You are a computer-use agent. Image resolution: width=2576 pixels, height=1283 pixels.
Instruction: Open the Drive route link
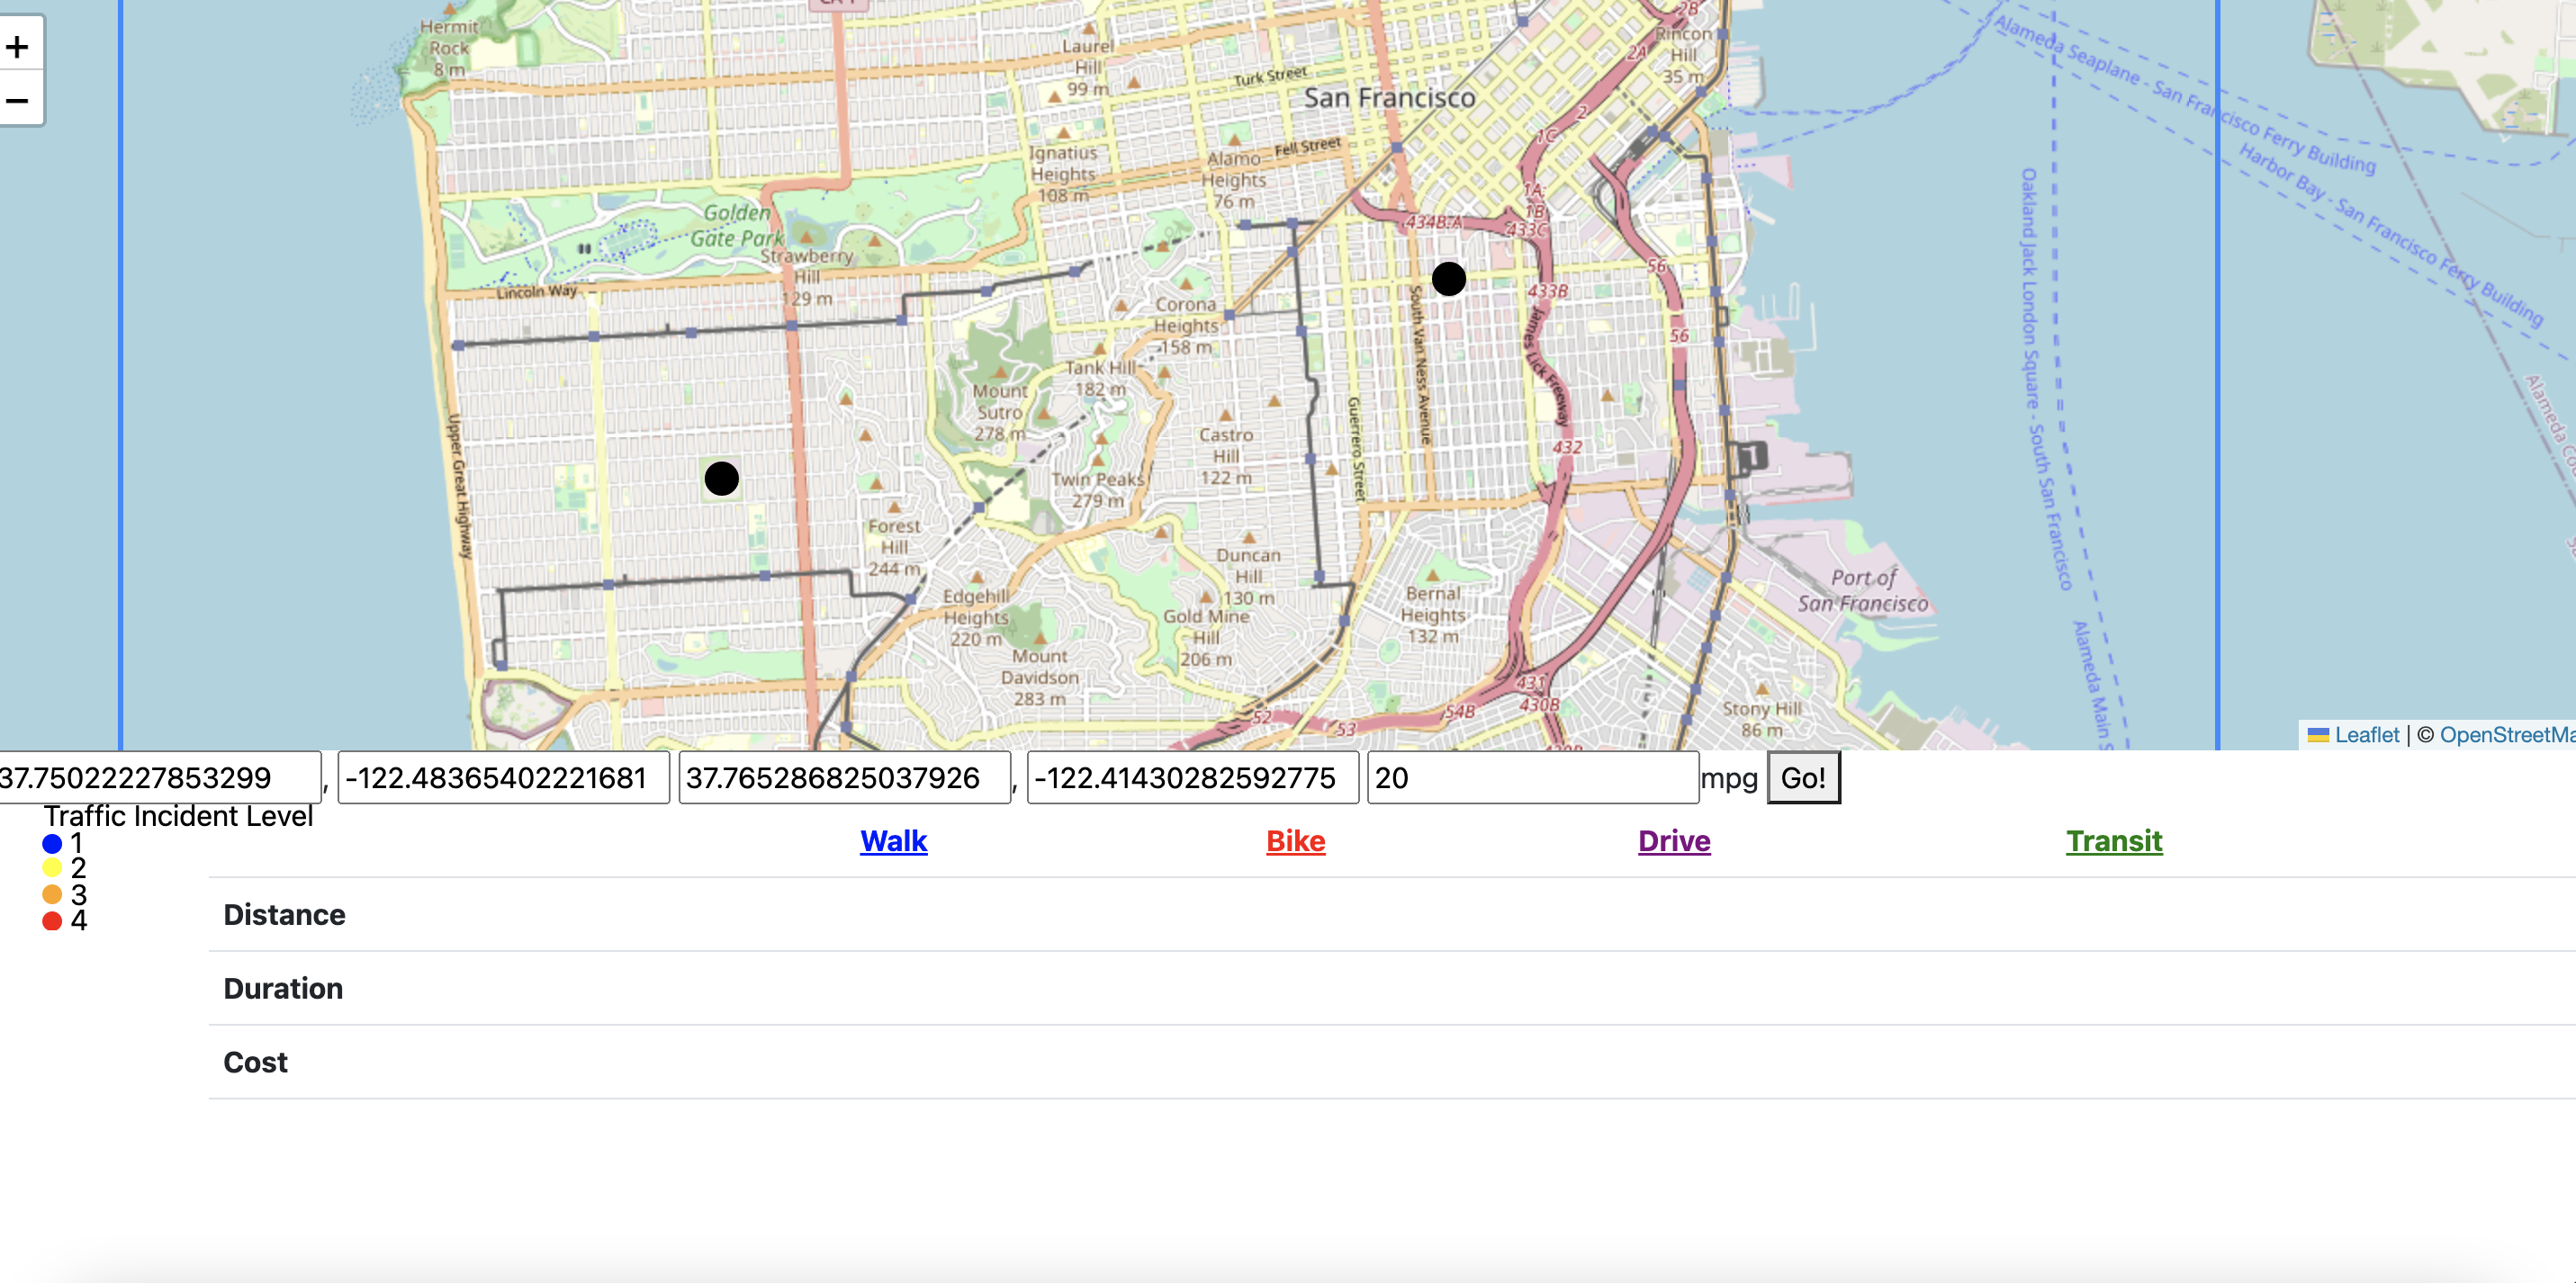pos(1673,841)
